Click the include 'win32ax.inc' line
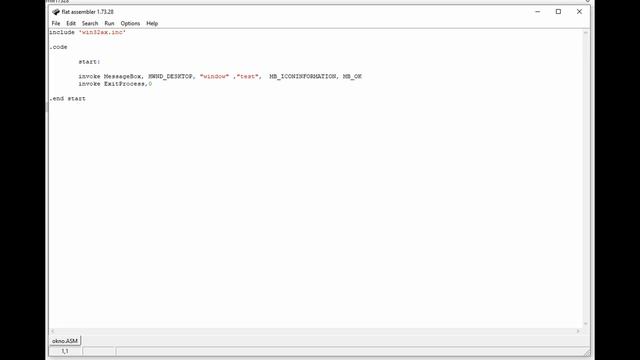Viewport: 640px width, 360px height. (x=87, y=32)
